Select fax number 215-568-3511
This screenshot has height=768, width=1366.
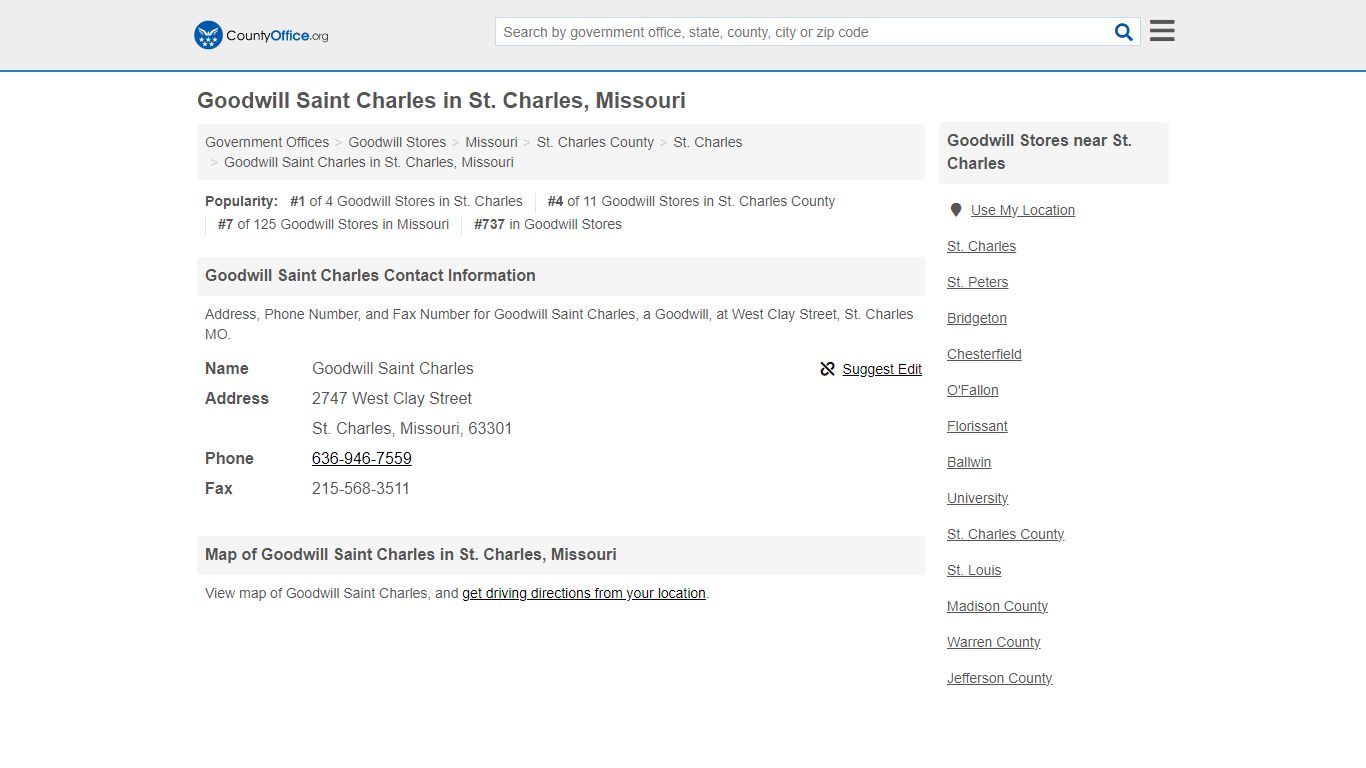(361, 488)
